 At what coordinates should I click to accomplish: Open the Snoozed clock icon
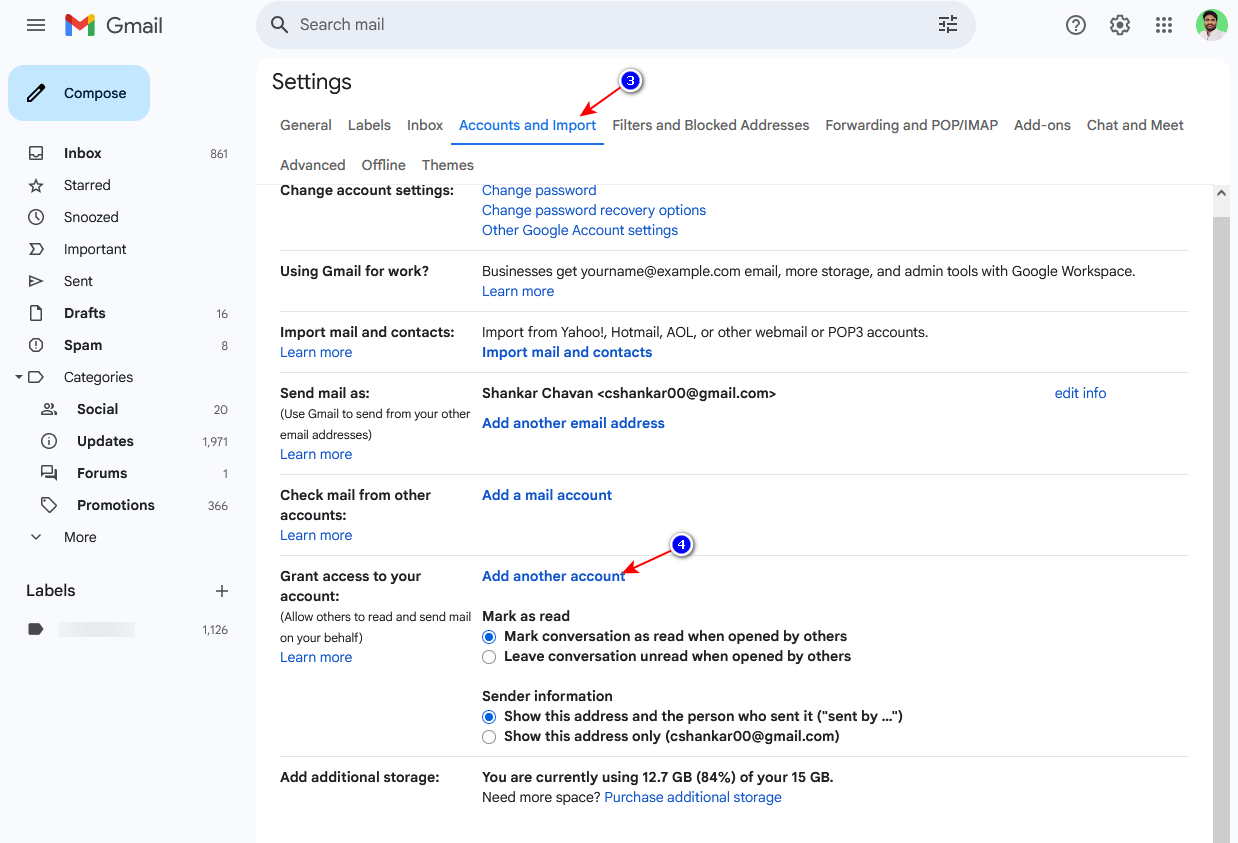click(x=36, y=217)
